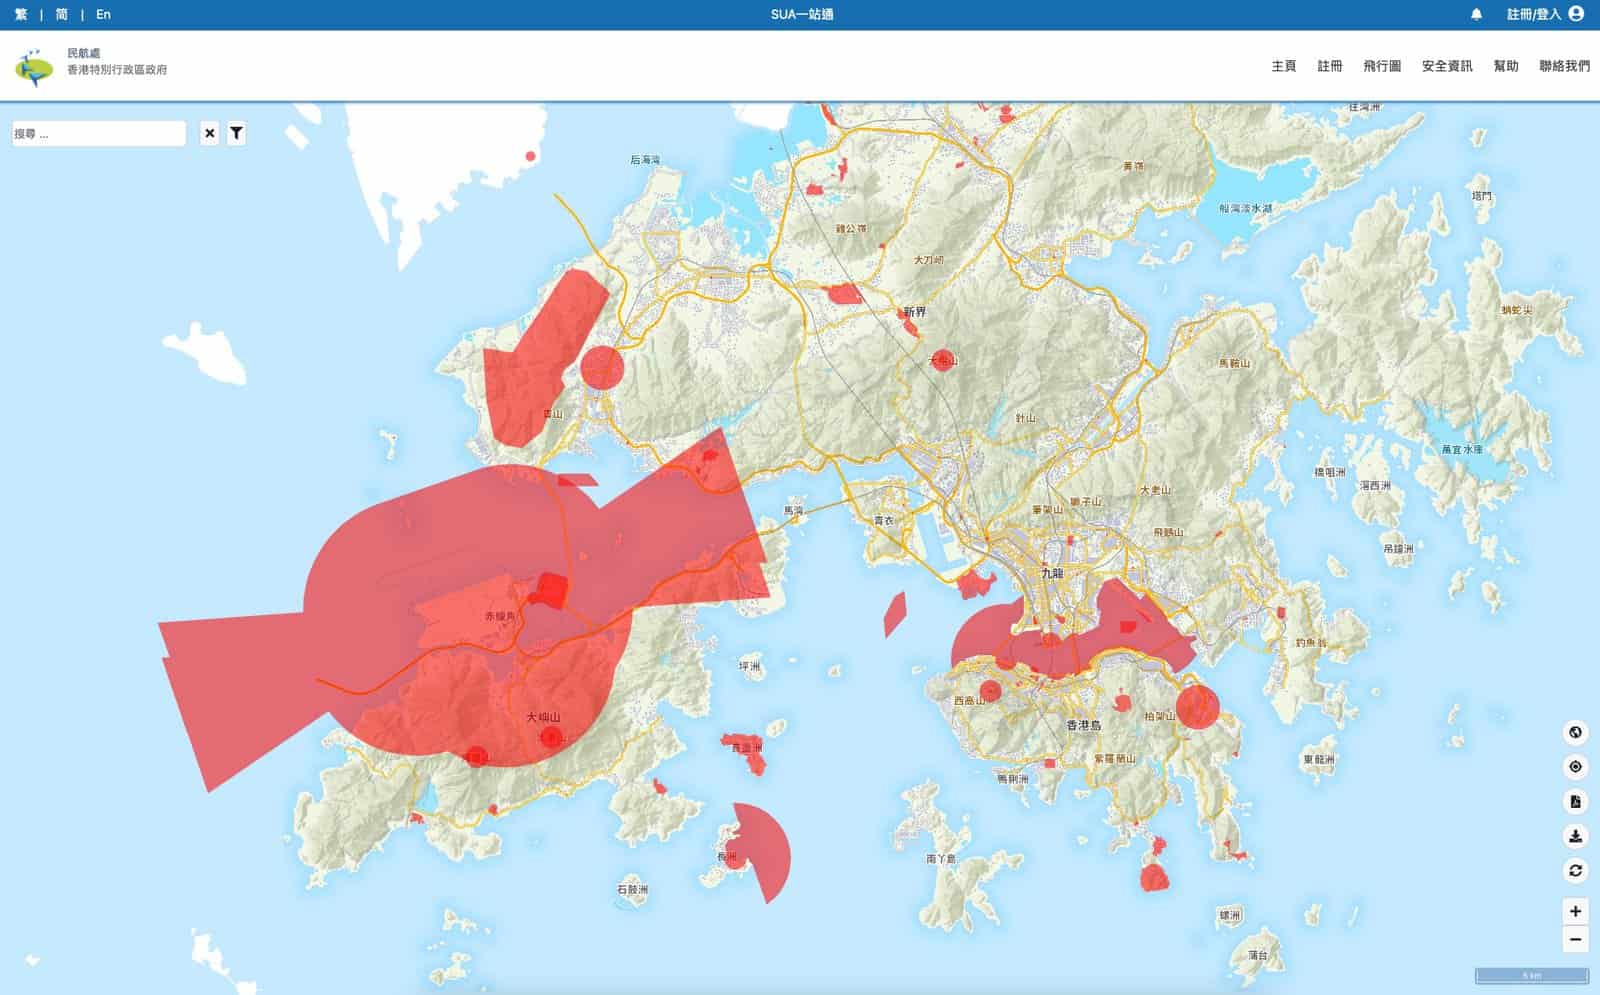Switch language to 繁 (Traditional Chinese)

point(21,14)
